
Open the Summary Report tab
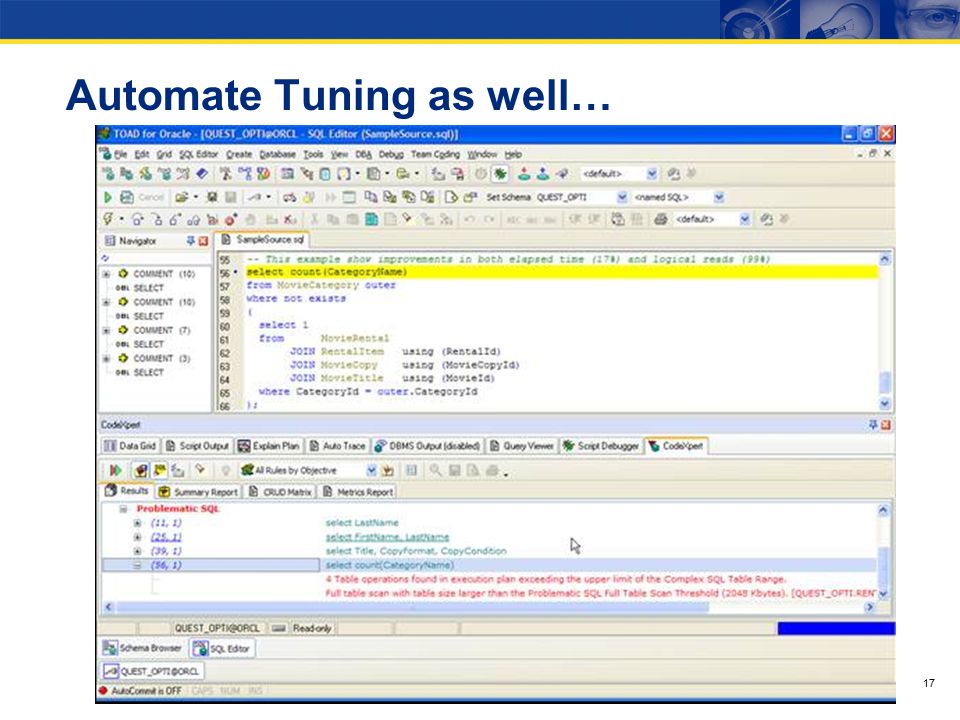[x=198, y=492]
